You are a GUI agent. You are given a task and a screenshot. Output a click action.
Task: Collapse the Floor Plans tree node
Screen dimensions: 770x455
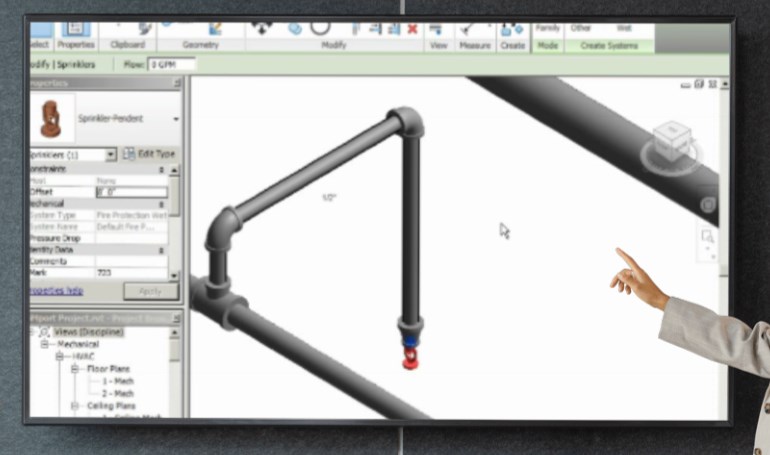pos(75,369)
